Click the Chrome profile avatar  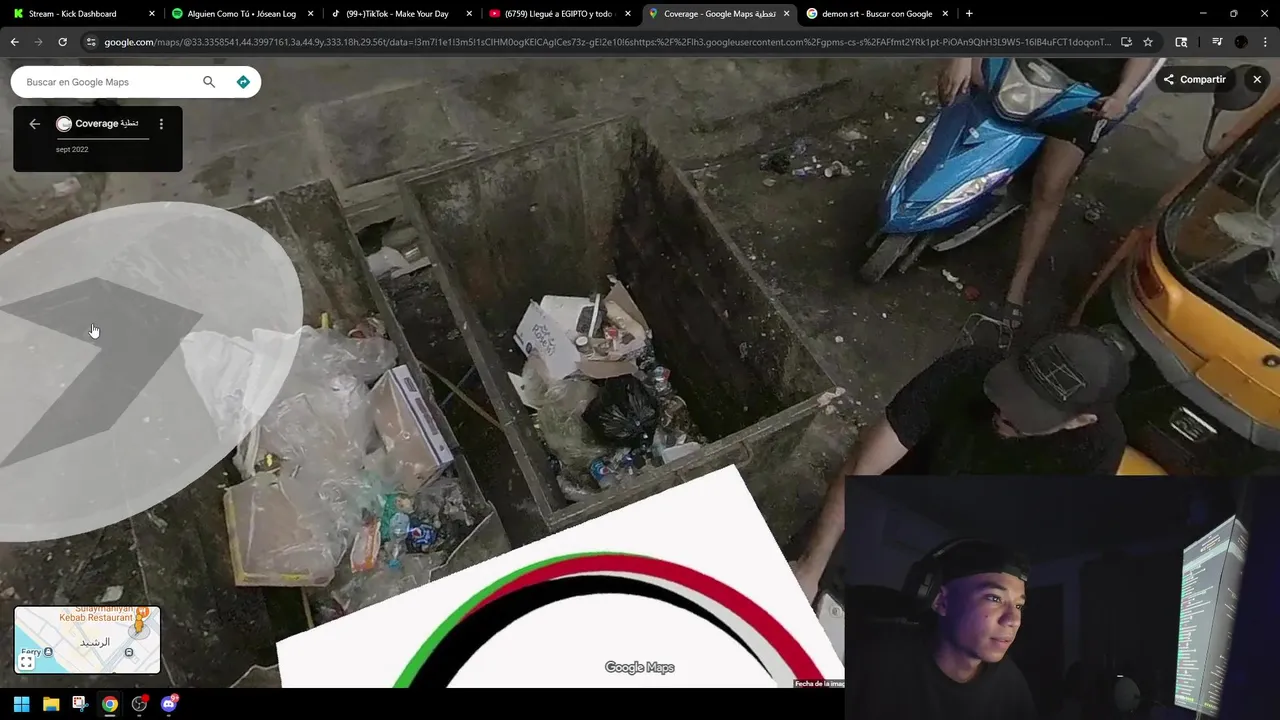coord(1241,42)
